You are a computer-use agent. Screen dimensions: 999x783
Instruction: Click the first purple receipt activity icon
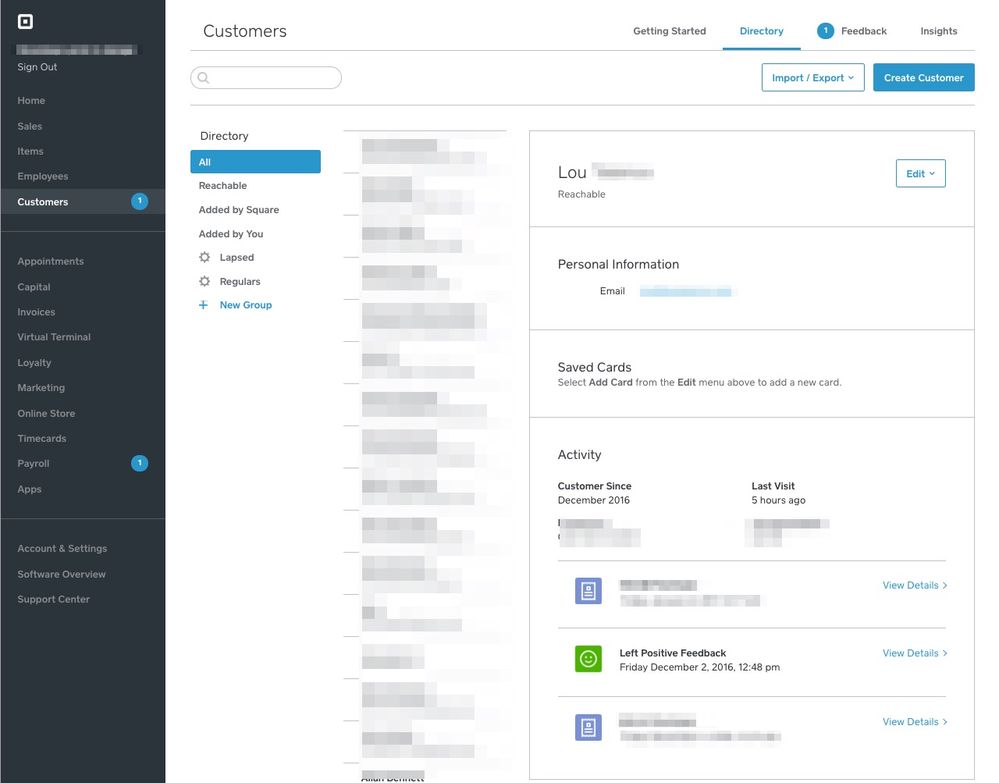click(588, 591)
